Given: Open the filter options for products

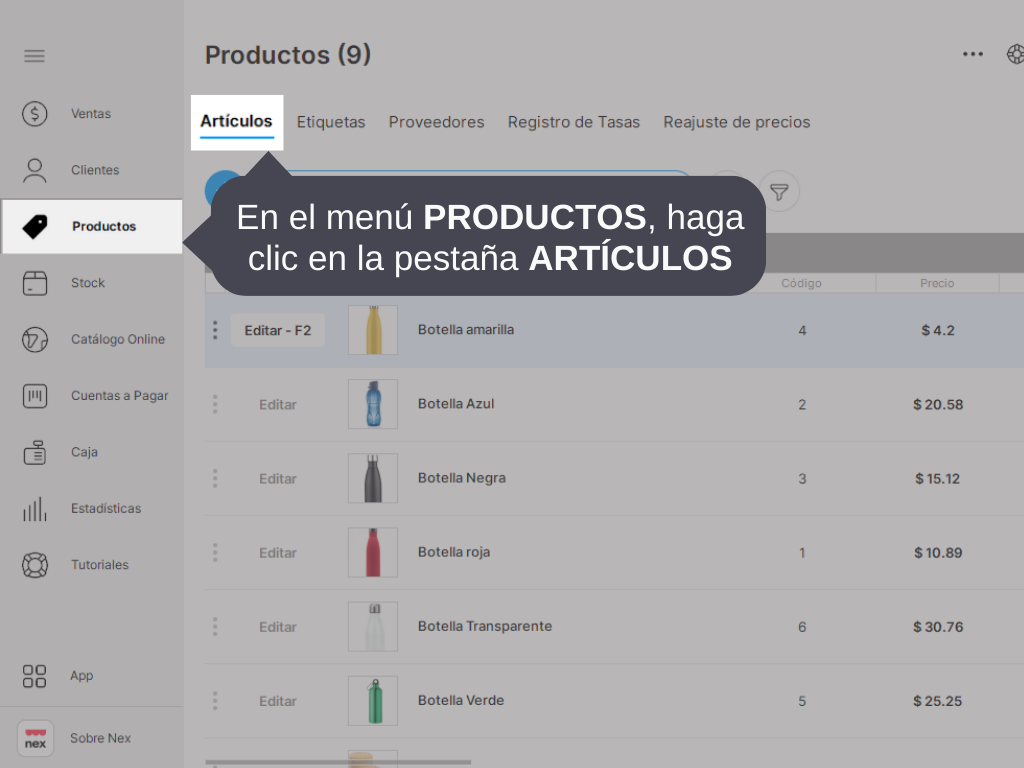Looking at the screenshot, I should [x=779, y=191].
